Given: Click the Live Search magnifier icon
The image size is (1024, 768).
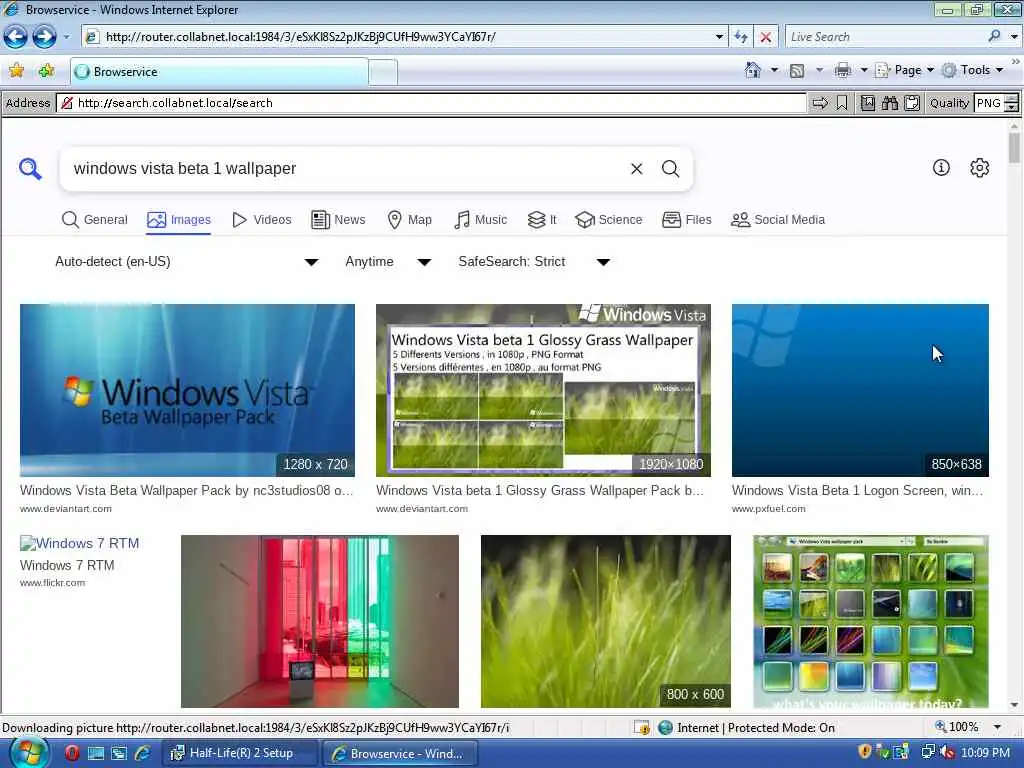Looking at the screenshot, I should 994,37.
